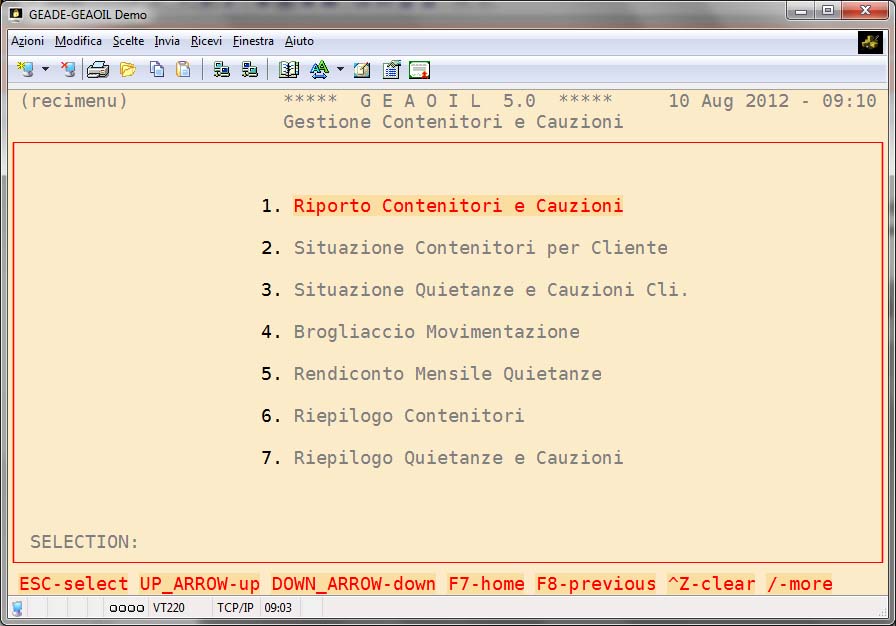Click the paste clipboard icon
The width and height of the screenshot is (896, 626).
pyautogui.click(x=183, y=70)
